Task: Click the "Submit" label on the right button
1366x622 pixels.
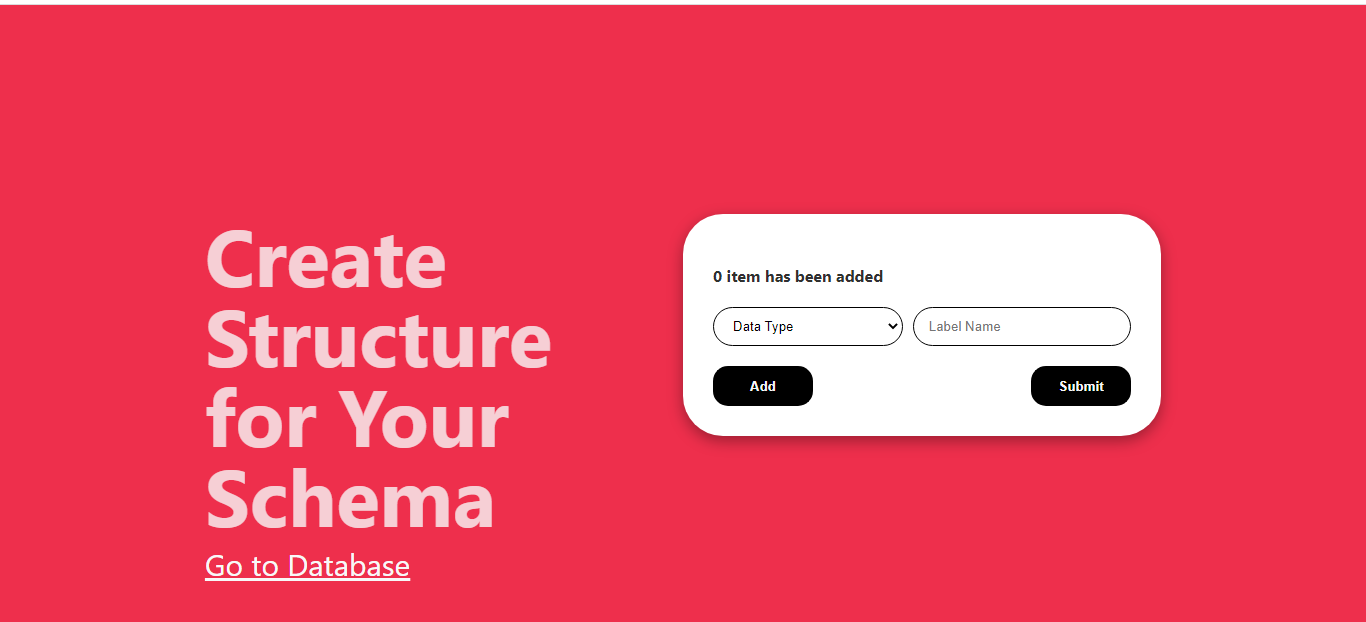Action: click(1081, 386)
